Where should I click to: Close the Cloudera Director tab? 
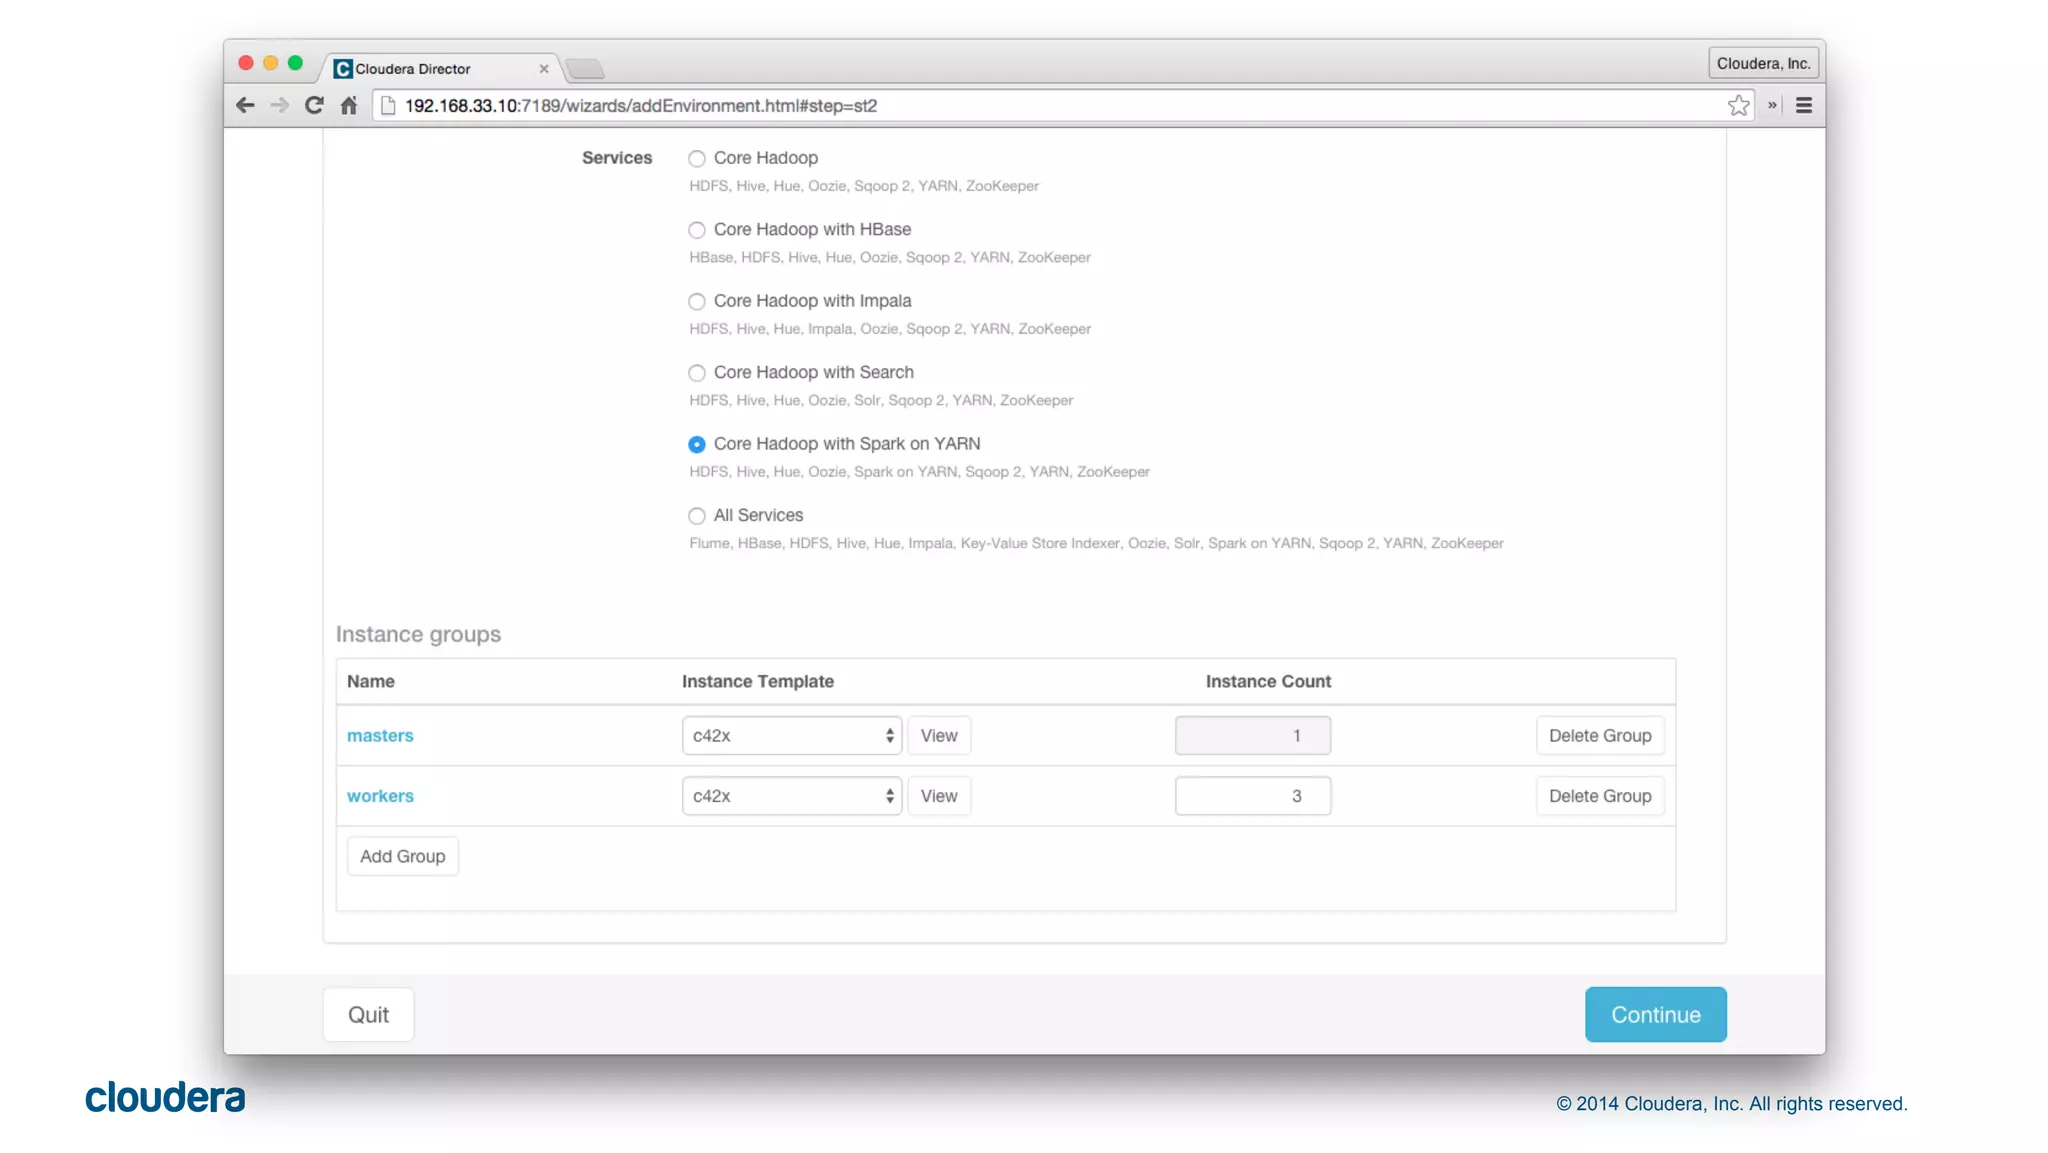pyautogui.click(x=544, y=69)
